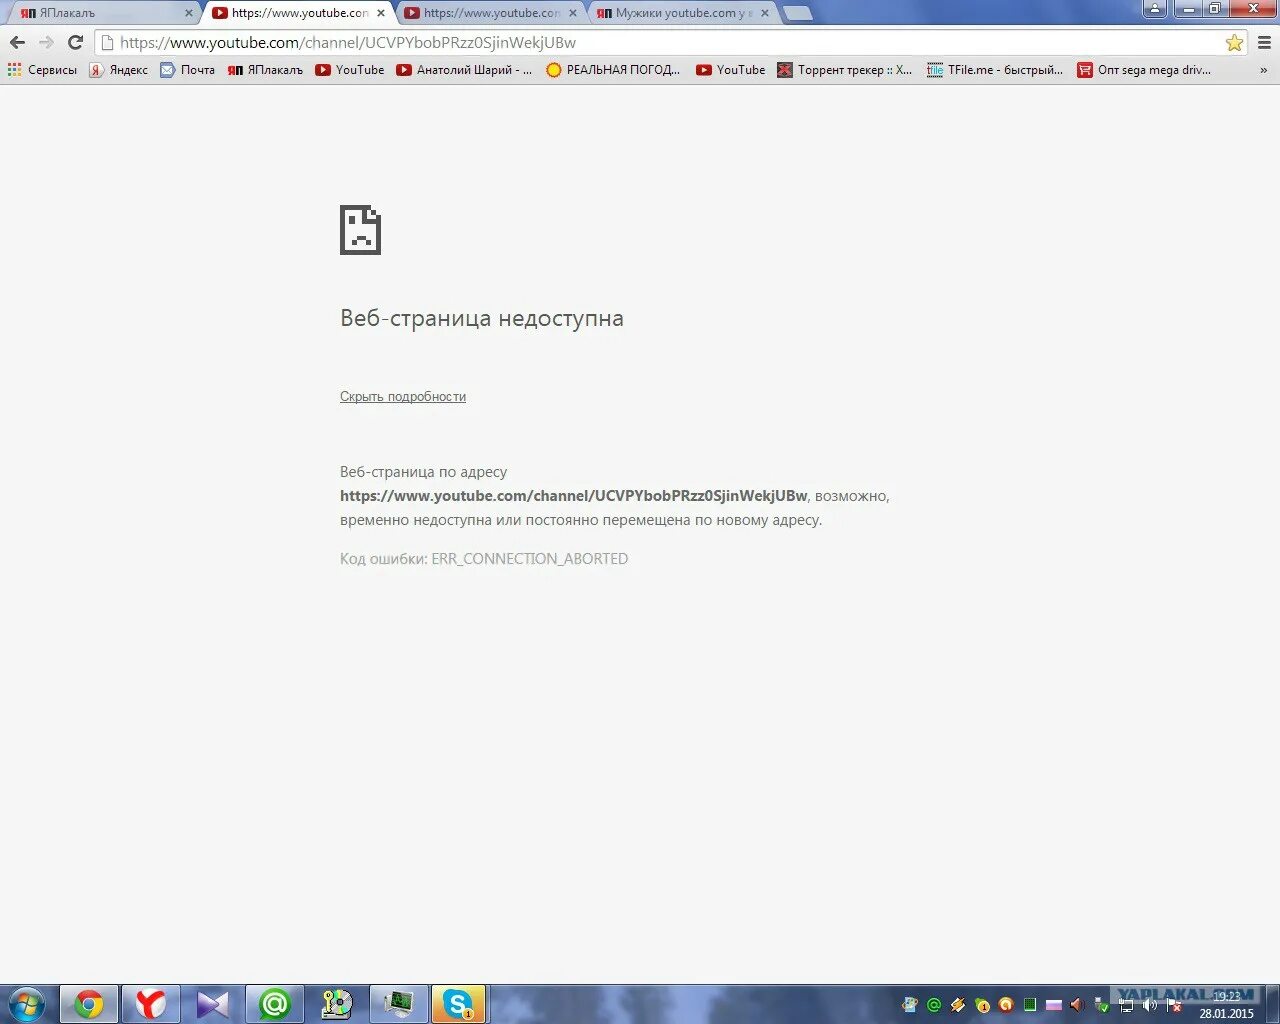The image size is (1280, 1024).
Task: Open the YouTube bookmark before Торрент трекер
Action: point(731,70)
